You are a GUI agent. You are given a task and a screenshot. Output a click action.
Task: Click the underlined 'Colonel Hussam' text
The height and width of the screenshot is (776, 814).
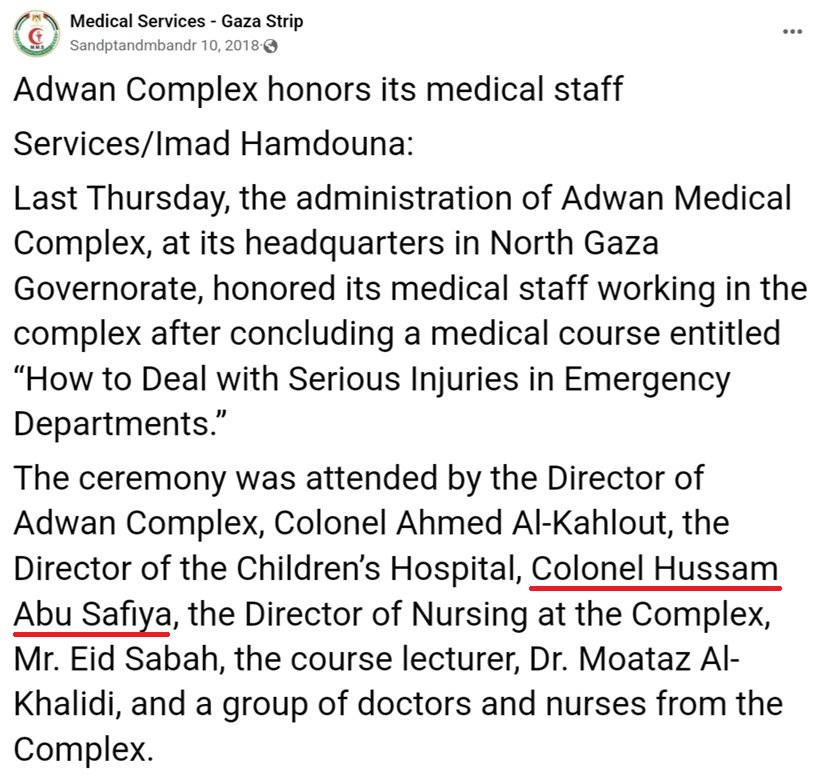tap(654, 569)
